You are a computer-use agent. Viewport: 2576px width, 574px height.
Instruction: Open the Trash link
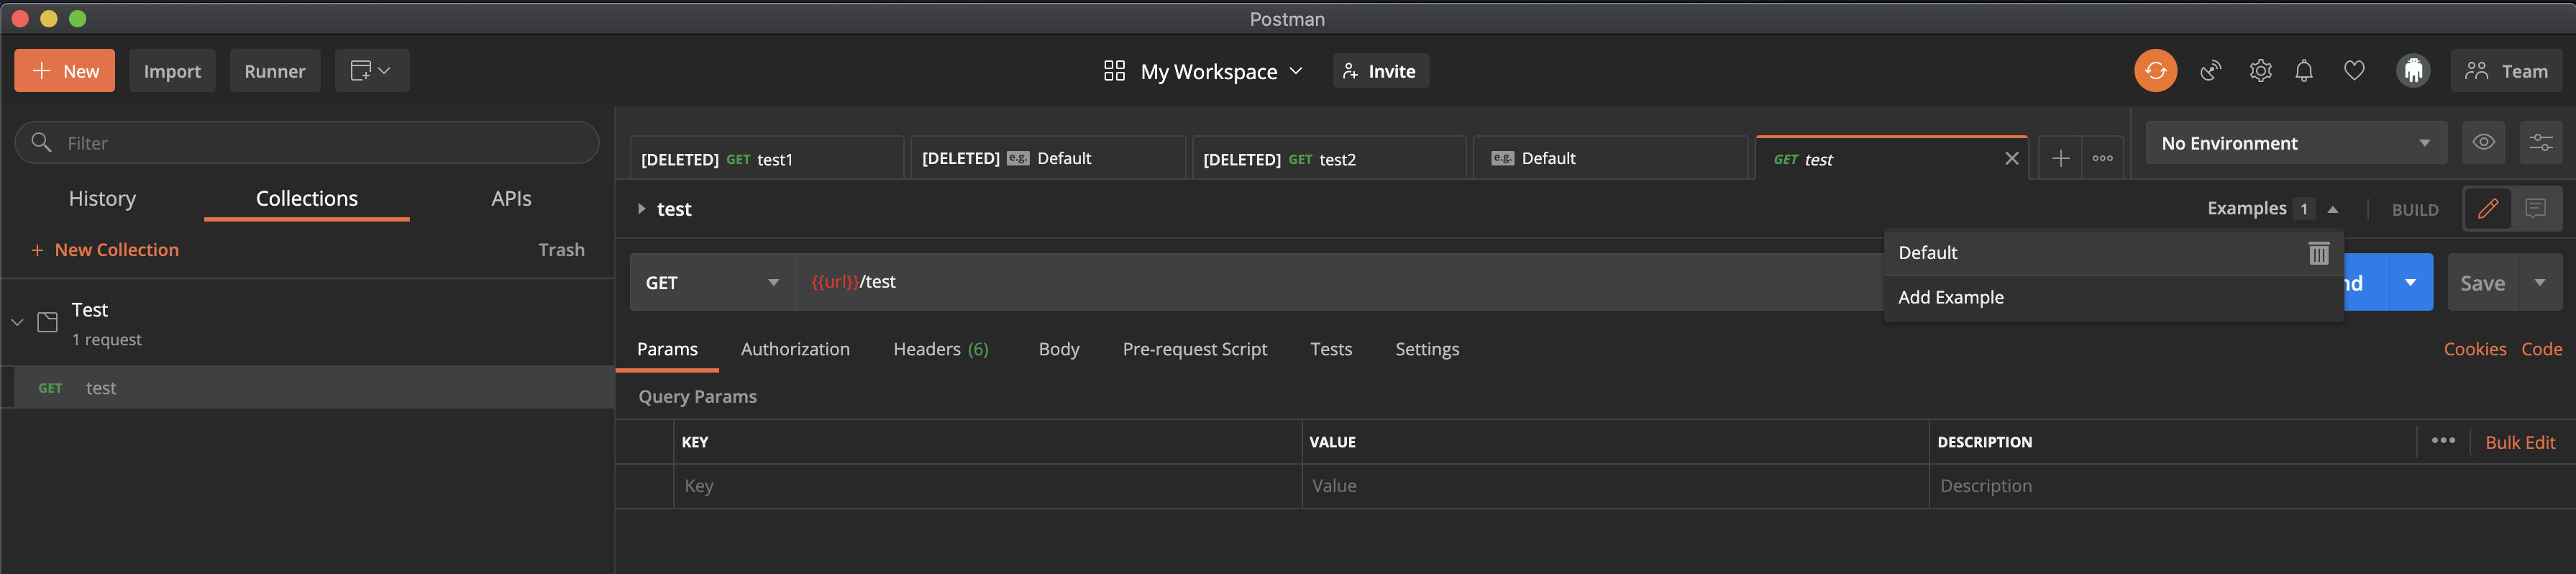pos(561,250)
